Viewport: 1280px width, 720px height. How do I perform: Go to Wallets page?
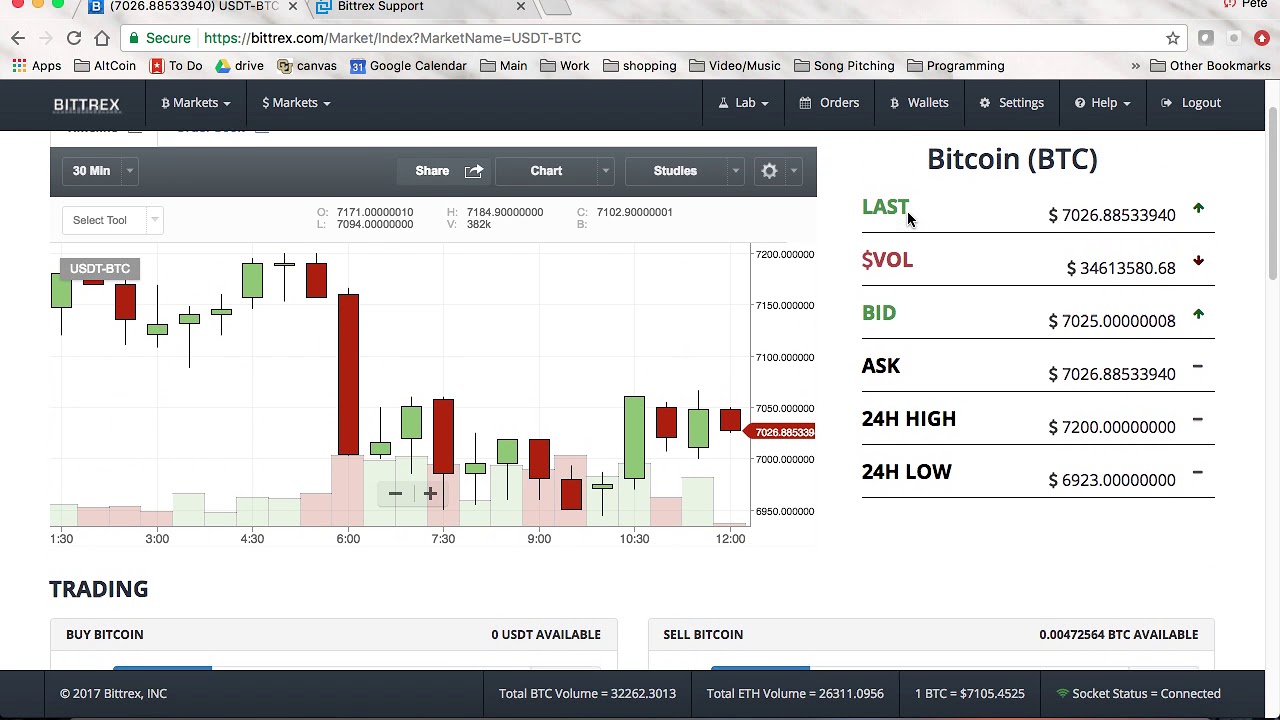919,103
